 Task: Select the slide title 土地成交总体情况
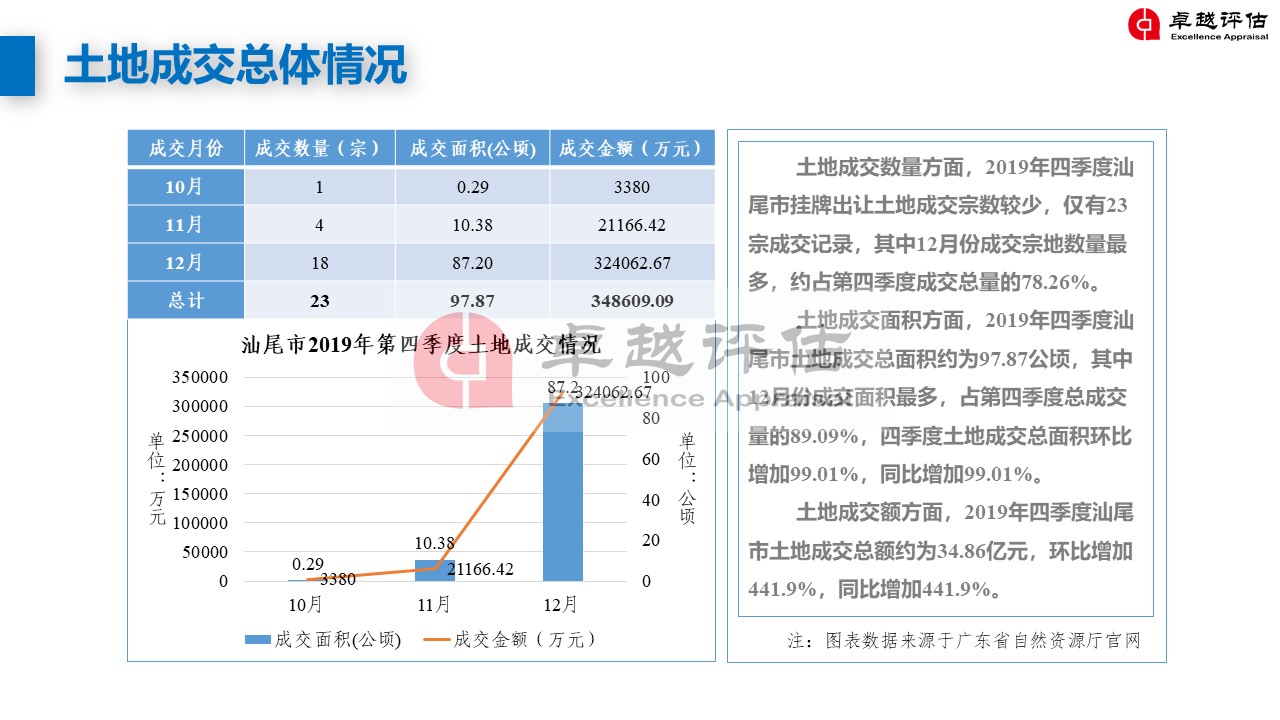(236, 66)
